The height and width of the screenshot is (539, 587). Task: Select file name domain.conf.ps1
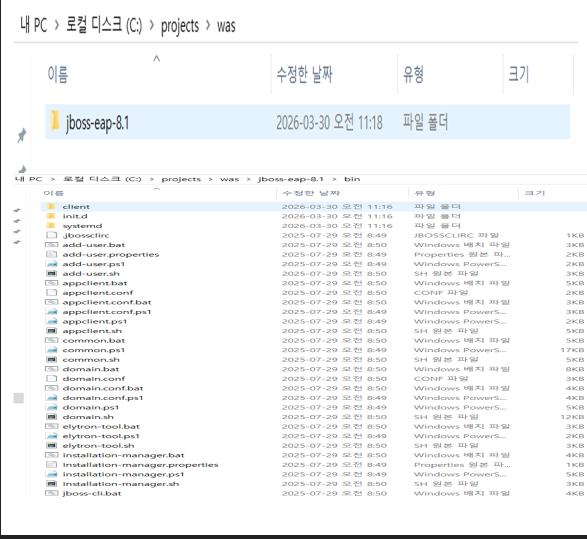pos(103,398)
